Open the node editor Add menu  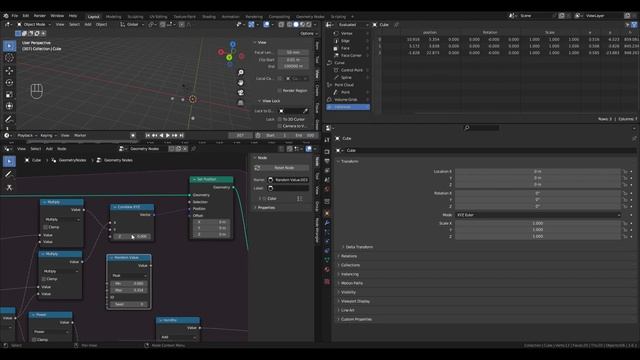(49, 149)
